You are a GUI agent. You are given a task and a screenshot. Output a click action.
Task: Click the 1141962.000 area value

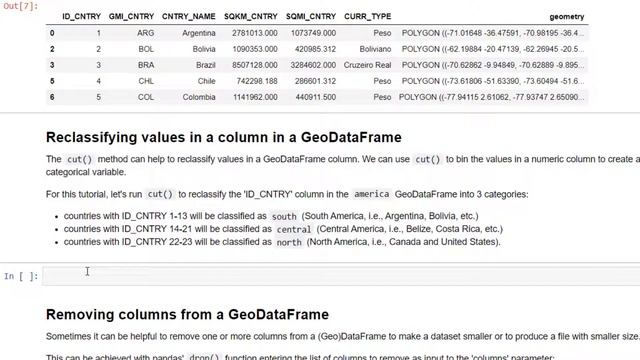pyautogui.click(x=255, y=97)
